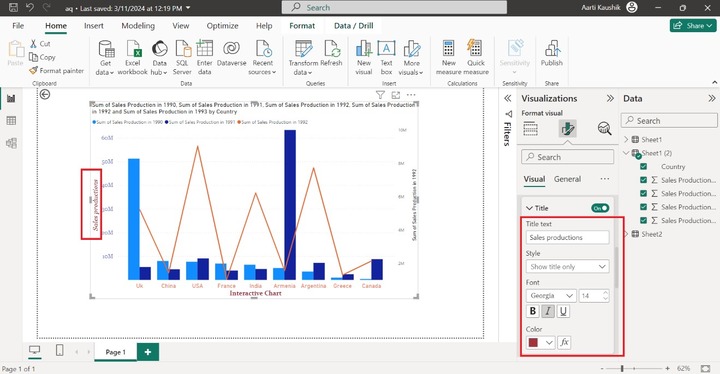Screen dimensions: 720x374
Task: Uncheck the second Sales Production field
Action: point(643,193)
